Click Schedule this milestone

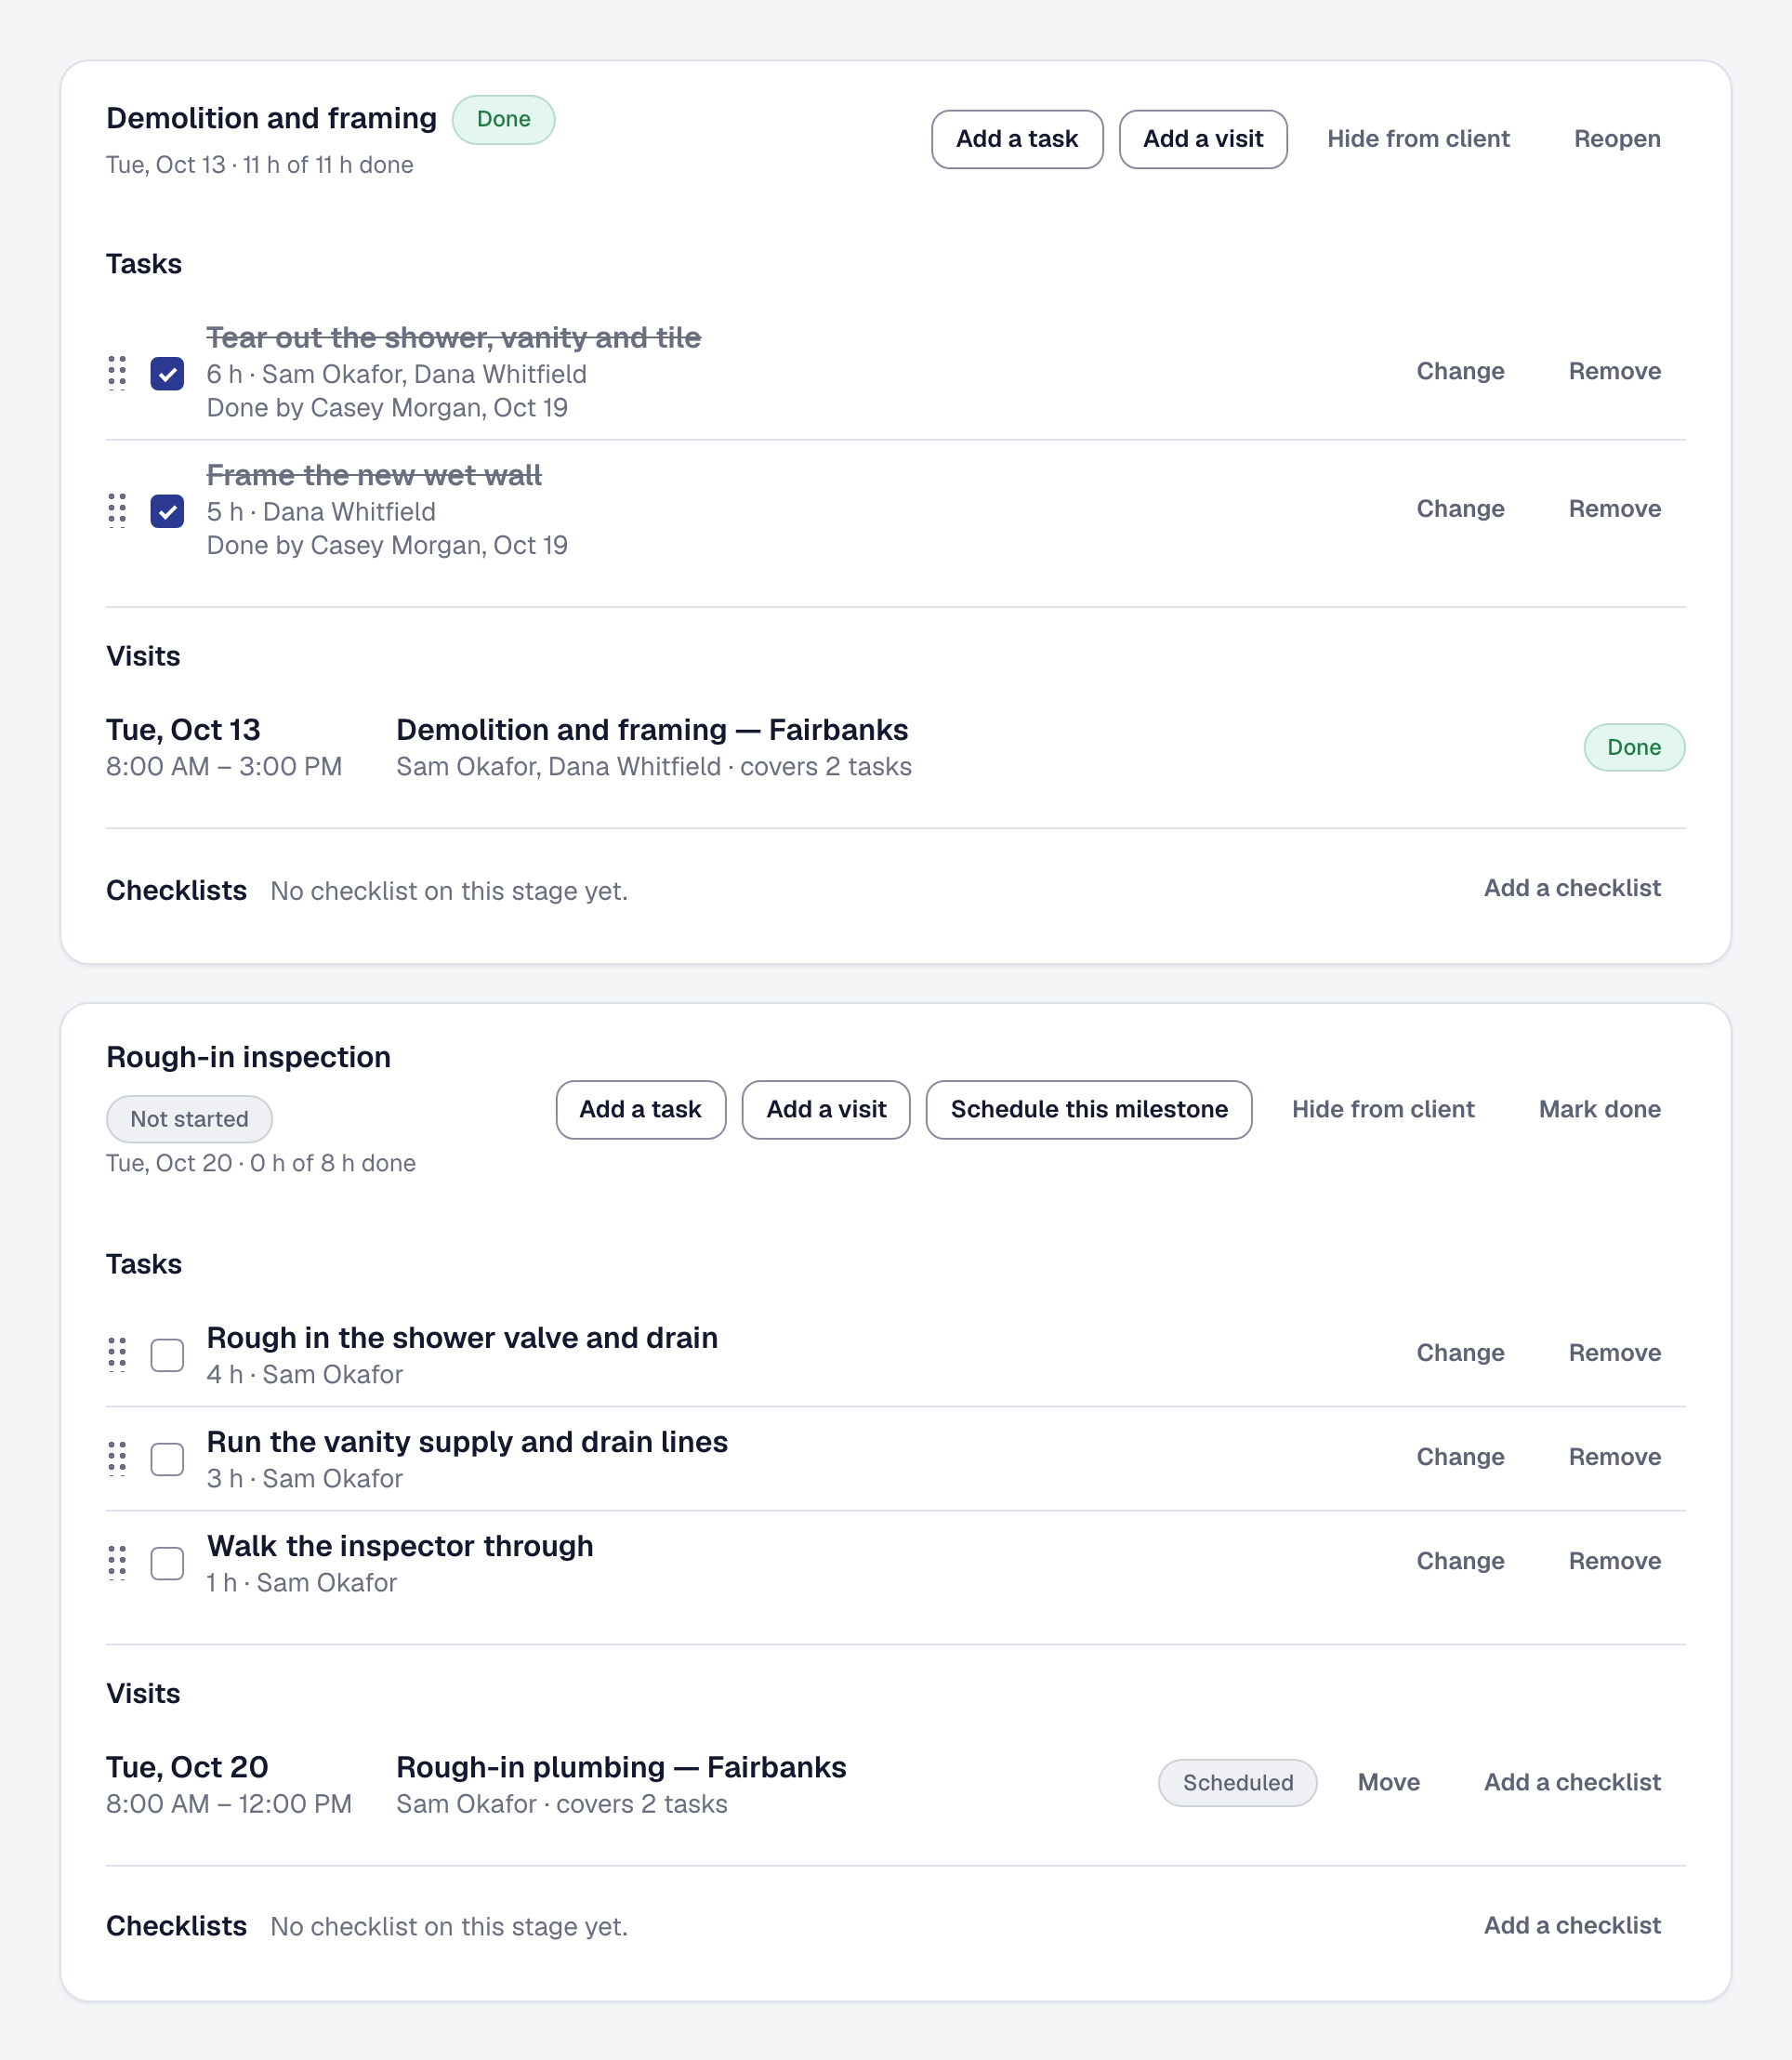tap(1089, 1109)
